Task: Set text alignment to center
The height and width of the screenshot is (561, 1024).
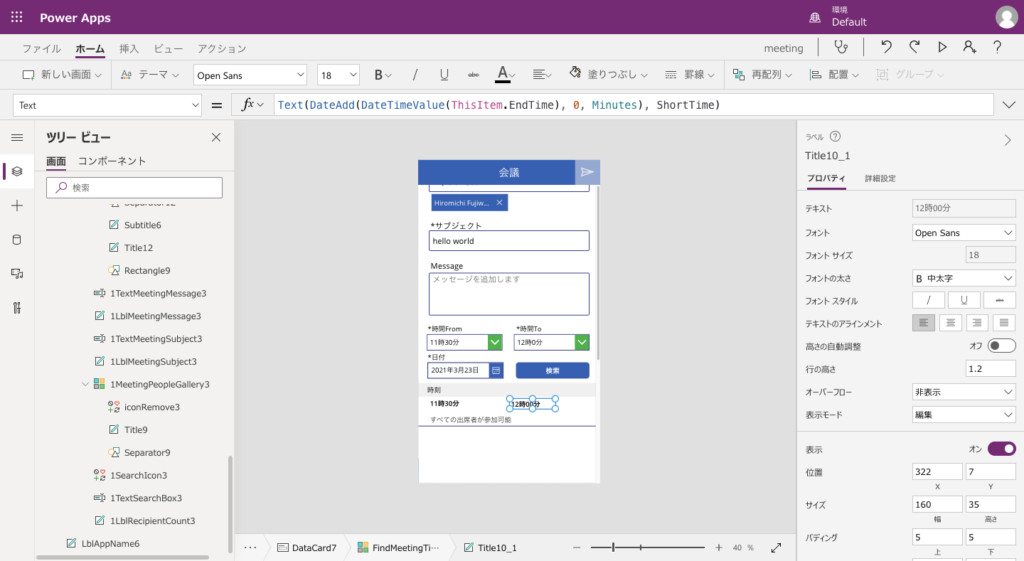Action: click(x=950, y=323)
